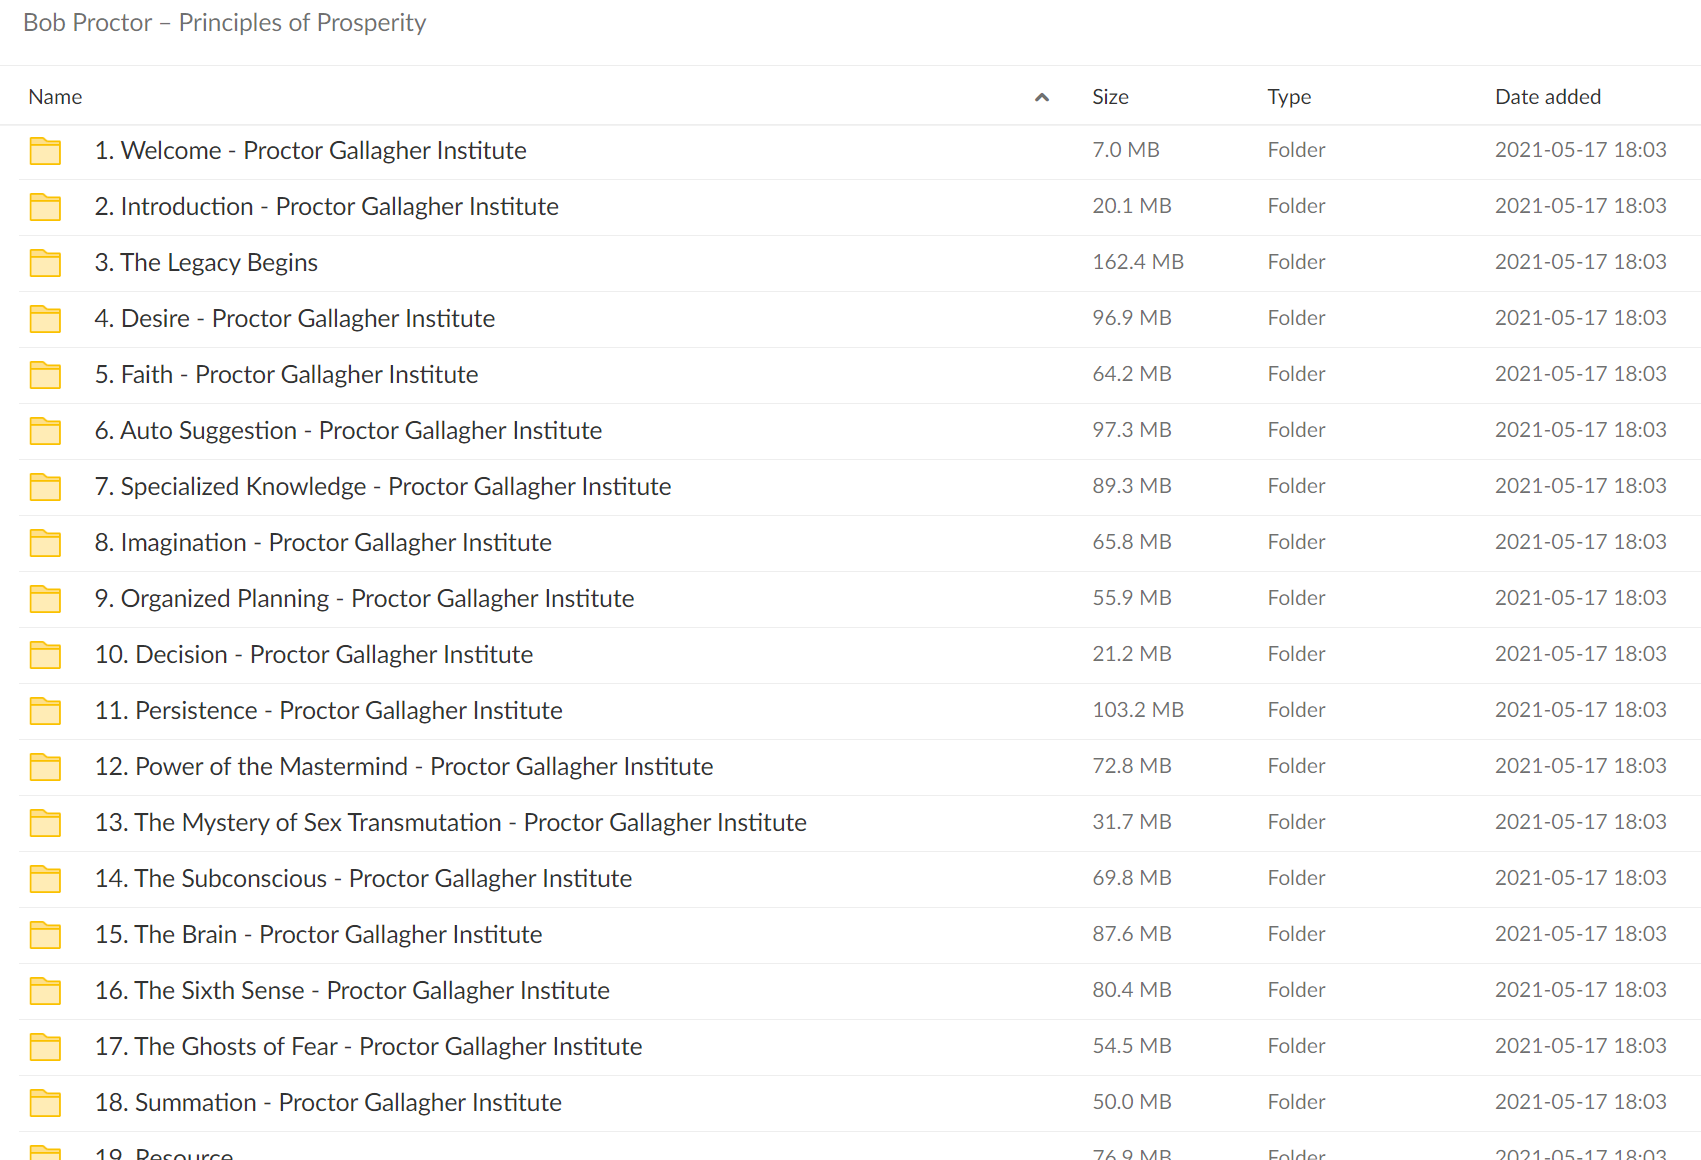1701x1160 pixels.
Task: Open 4. Desire - Proctor Gallagher Institute
Action: coord(294,318)
